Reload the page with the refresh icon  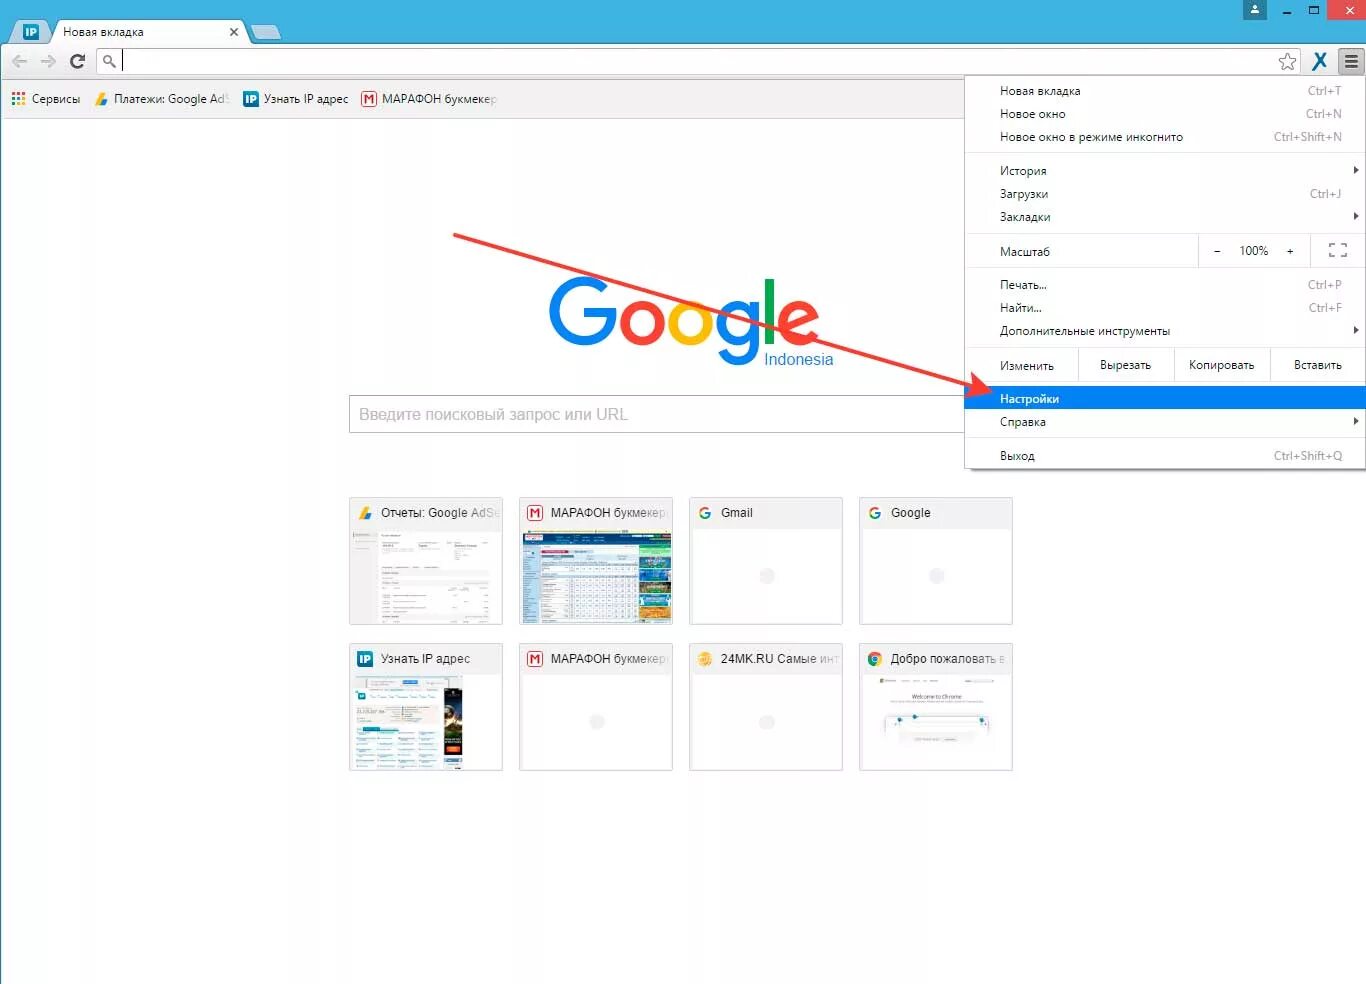coord(77,61)
